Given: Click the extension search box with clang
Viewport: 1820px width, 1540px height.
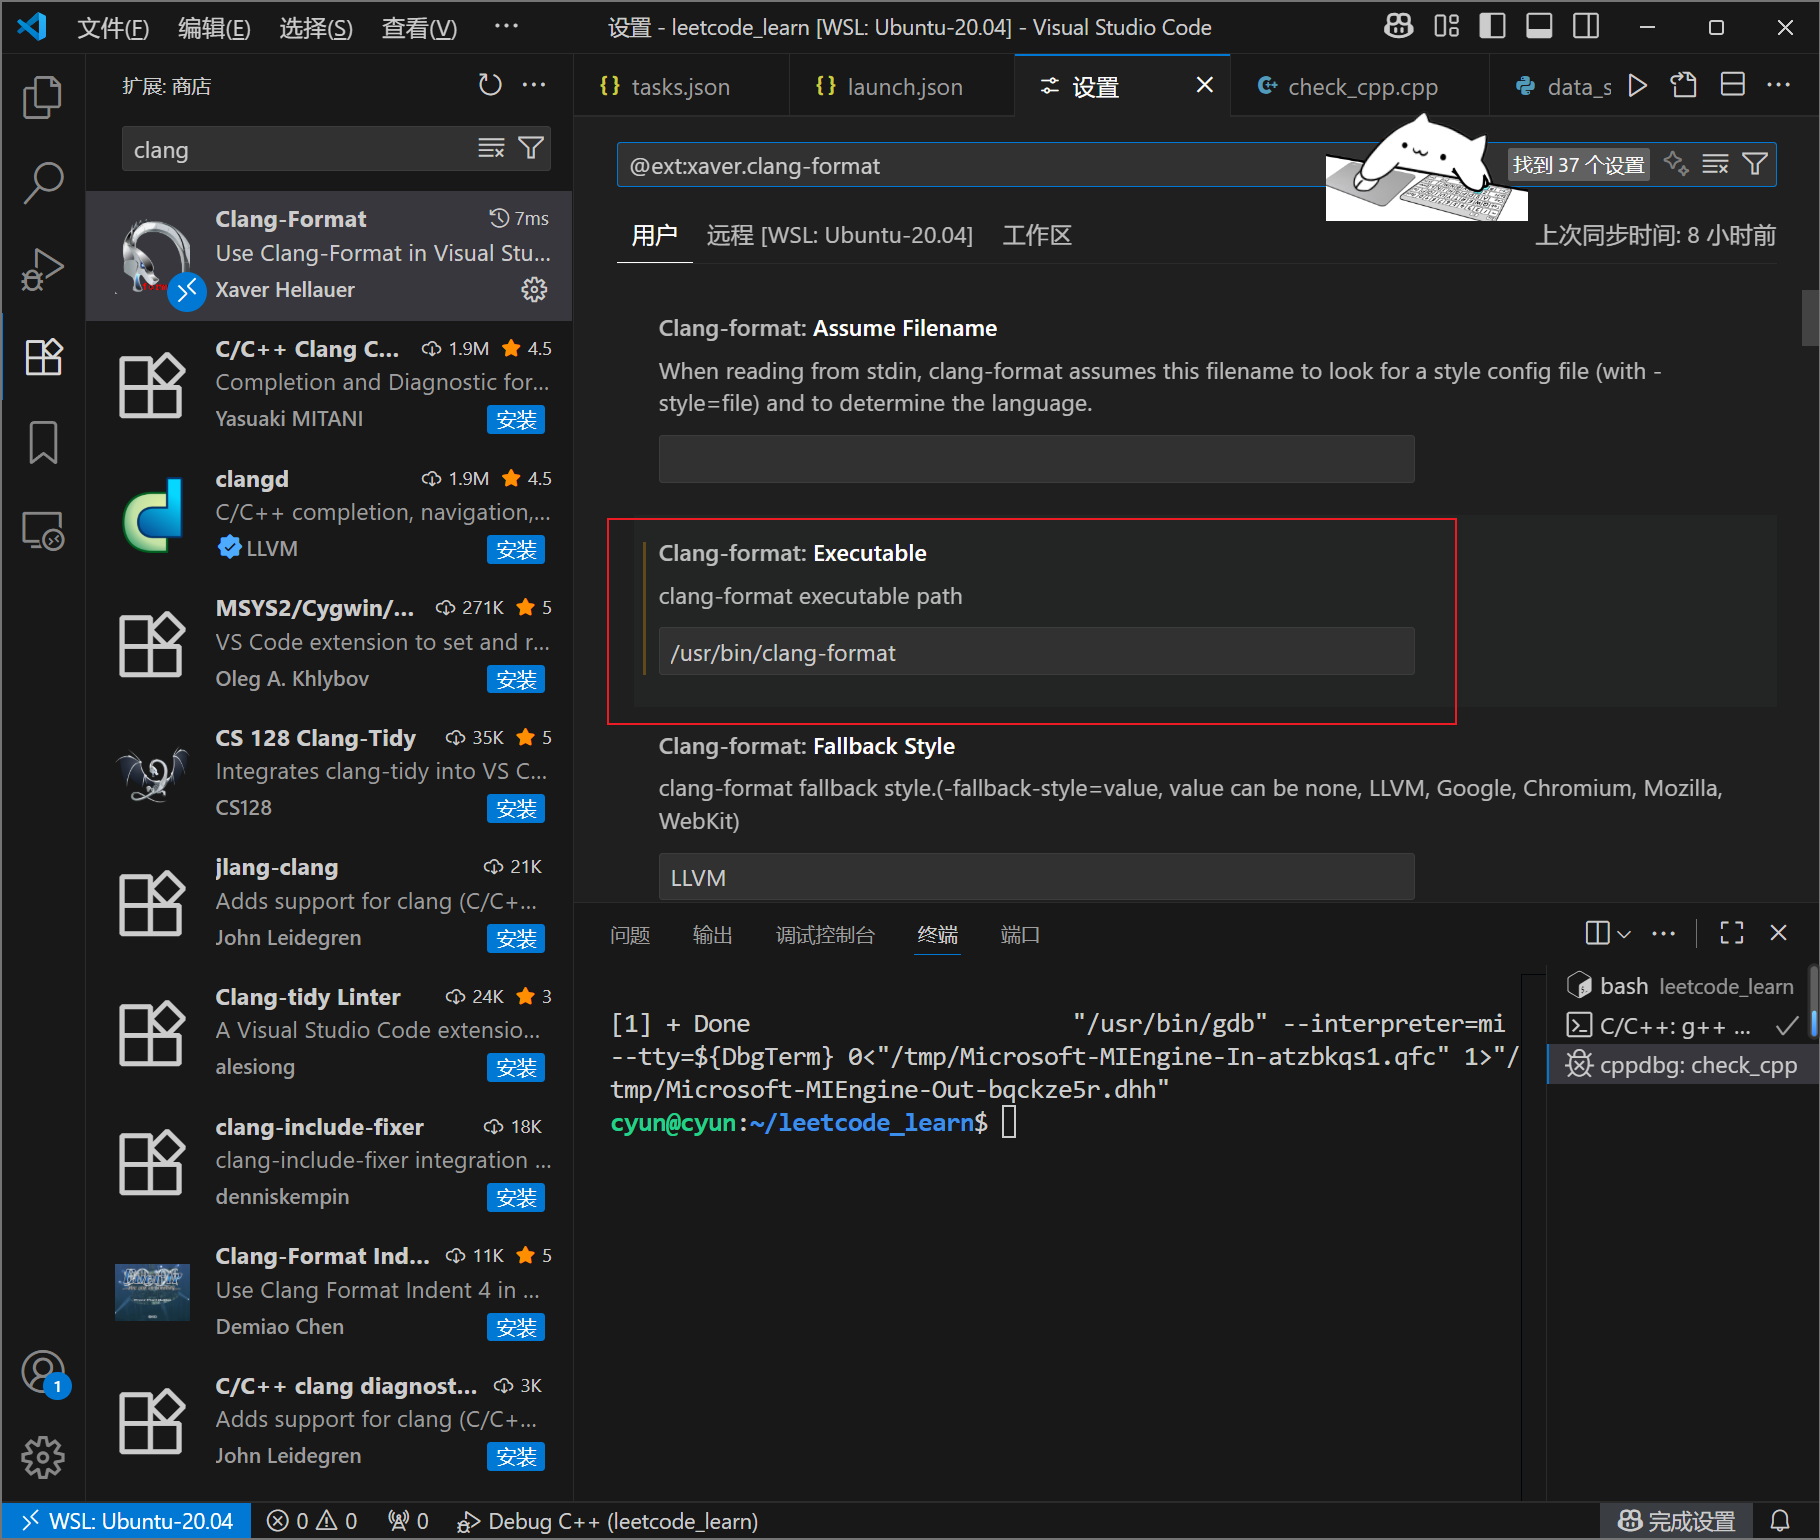Looking at the screenshot, I should pyautogui.click(x=300, y=150).
